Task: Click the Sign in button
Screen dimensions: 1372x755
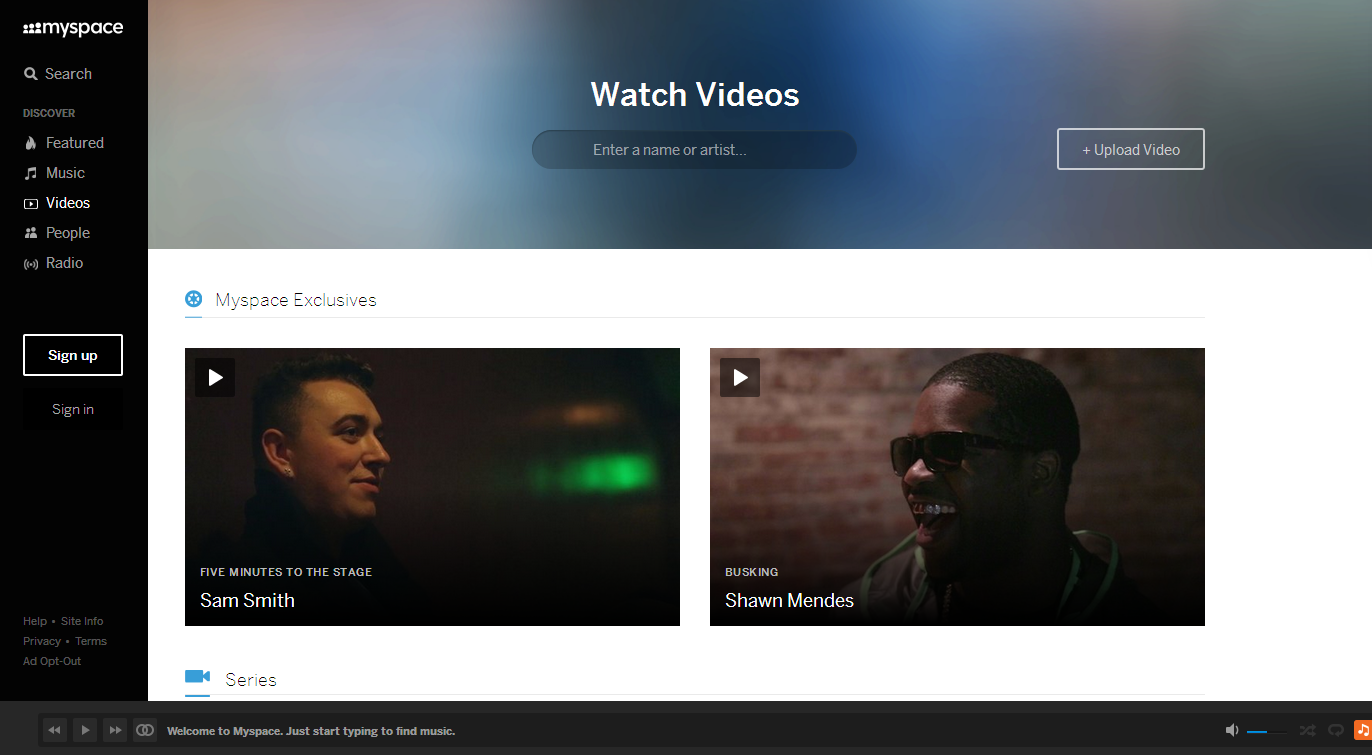Action: 73,409
